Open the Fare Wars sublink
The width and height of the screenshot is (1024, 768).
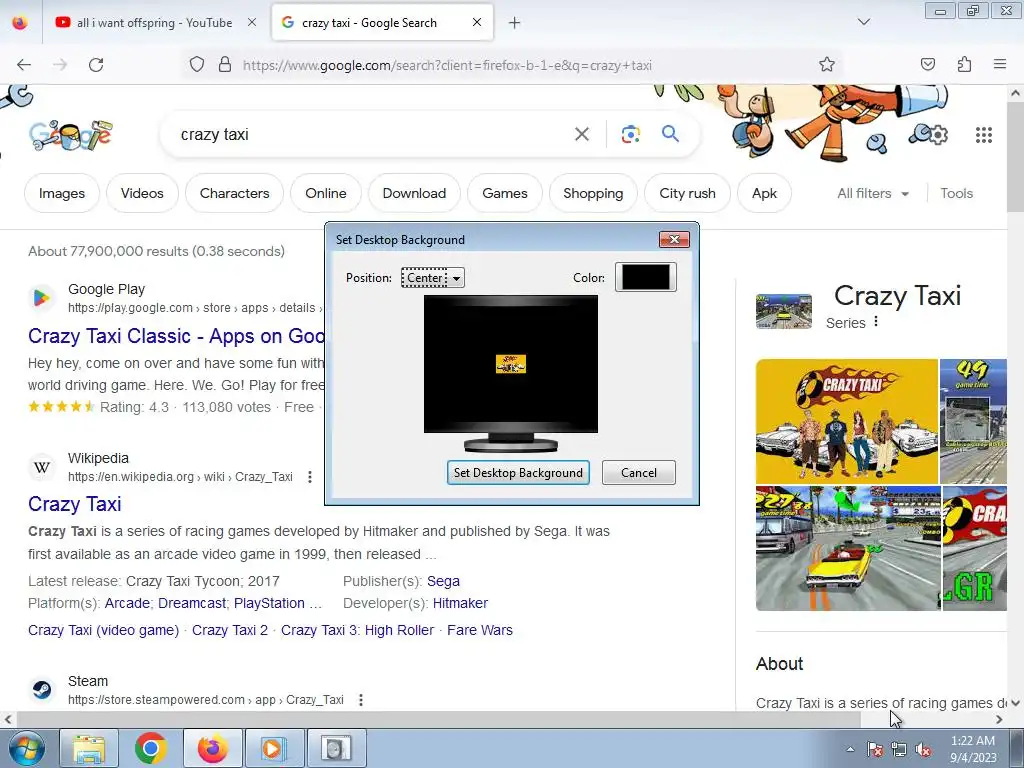tap(480, 630)
